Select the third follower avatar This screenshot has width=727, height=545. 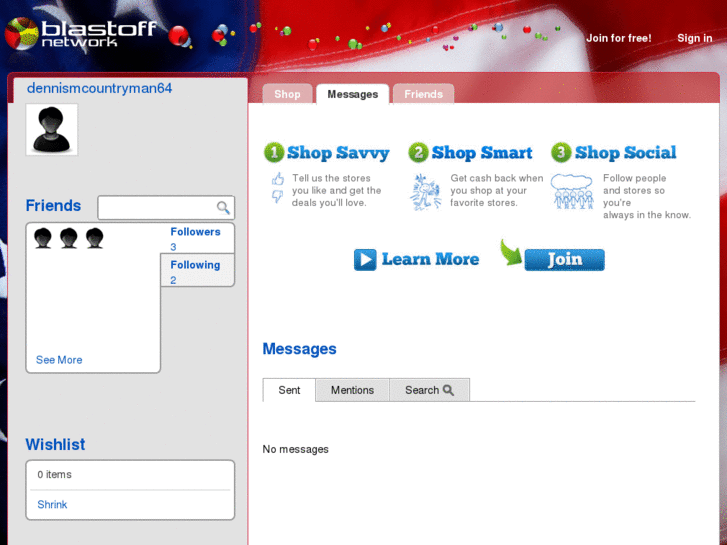[x=95, y=238]
